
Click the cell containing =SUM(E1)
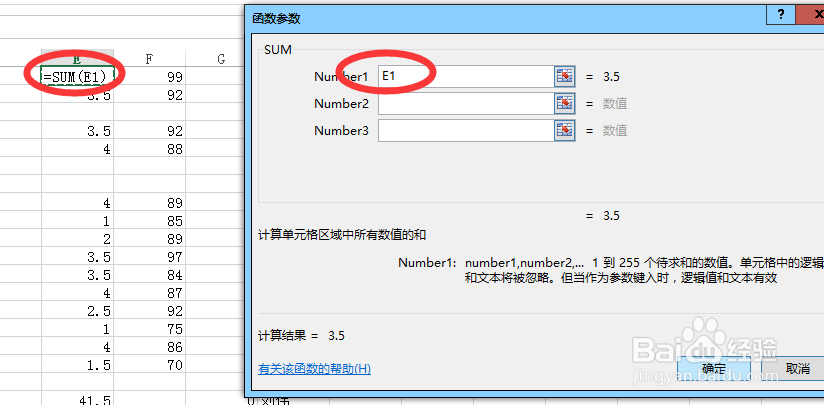(x=77, y=77)
